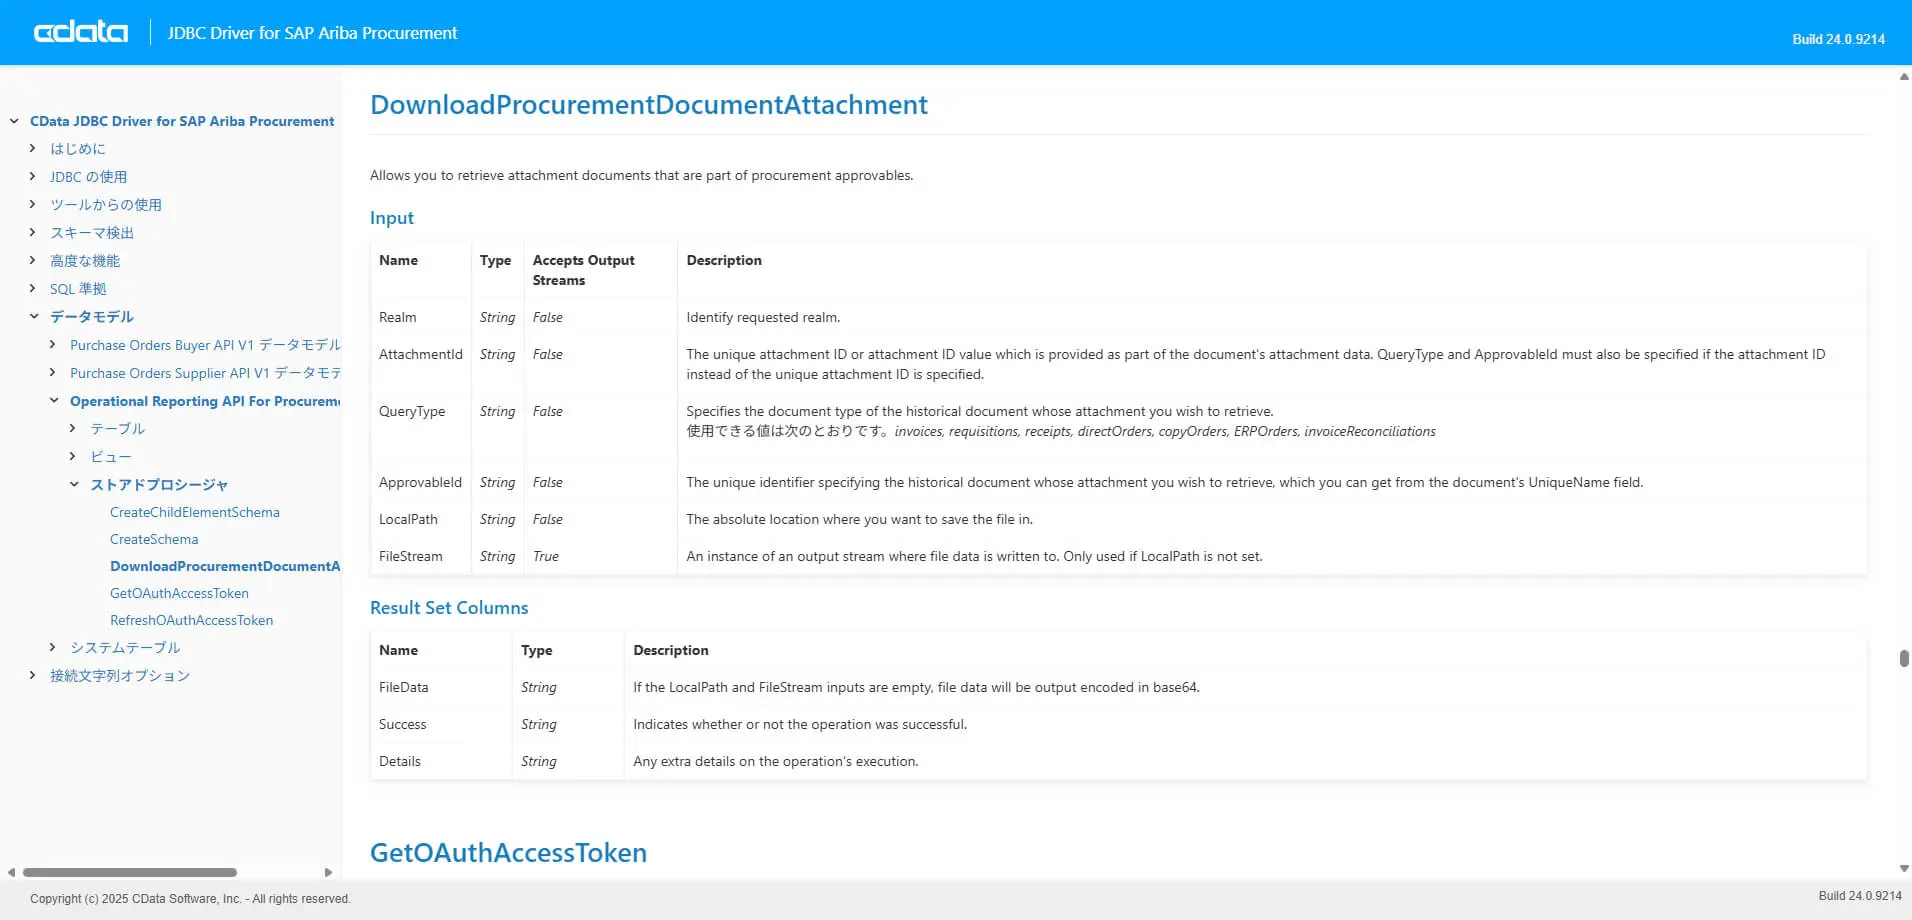
Task: Expand the はじめに tree node
Action: [33, 148]
